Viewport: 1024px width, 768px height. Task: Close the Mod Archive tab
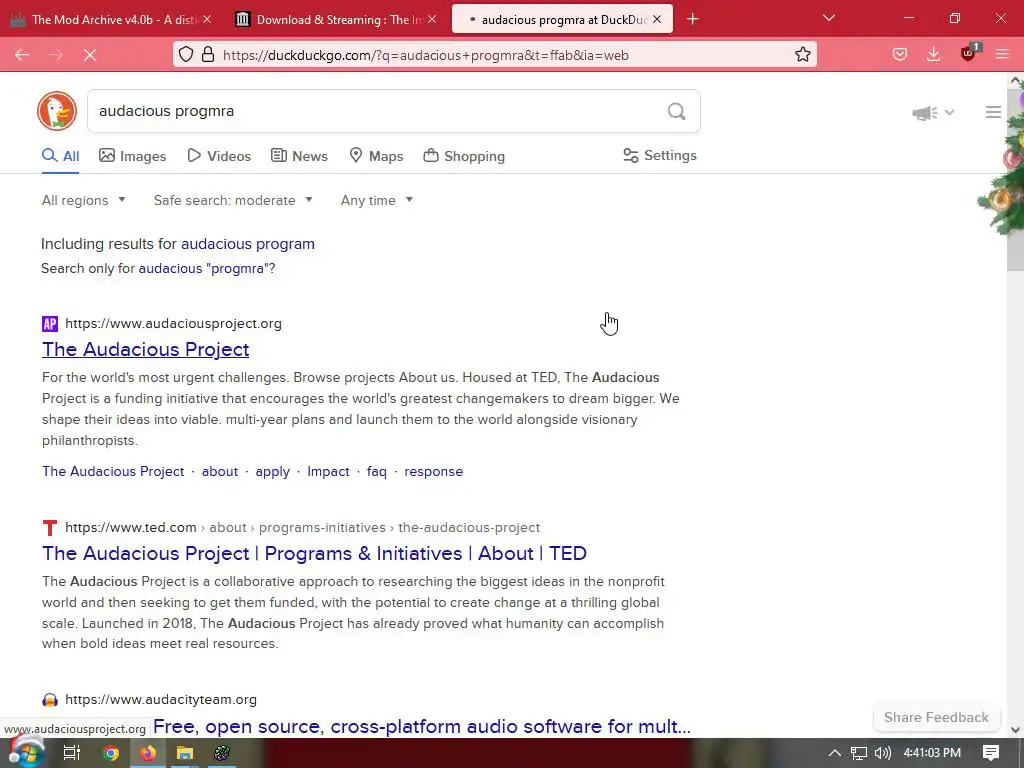pyautogui.click(x=206, y=19)
